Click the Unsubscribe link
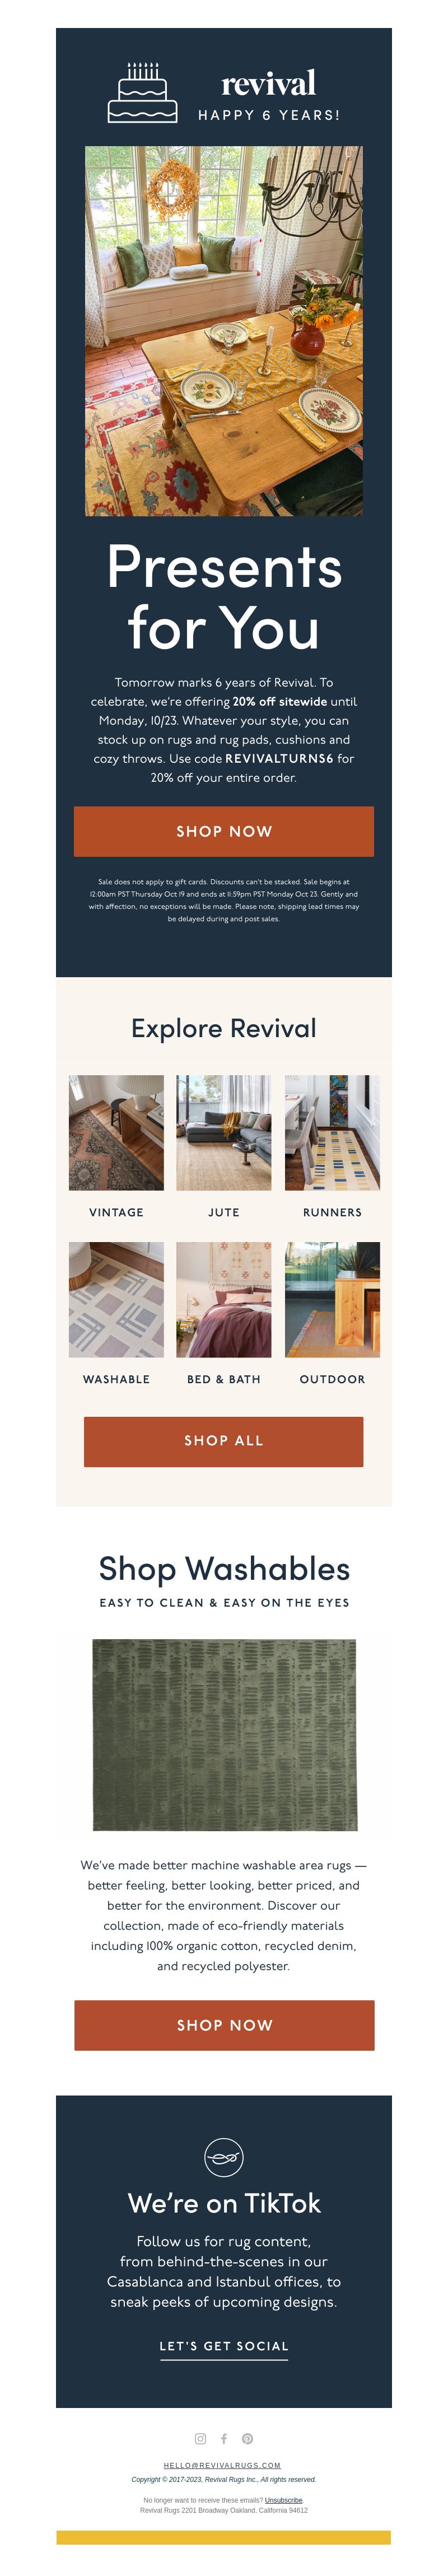Screen dimensions: 448x2576 284,2499
